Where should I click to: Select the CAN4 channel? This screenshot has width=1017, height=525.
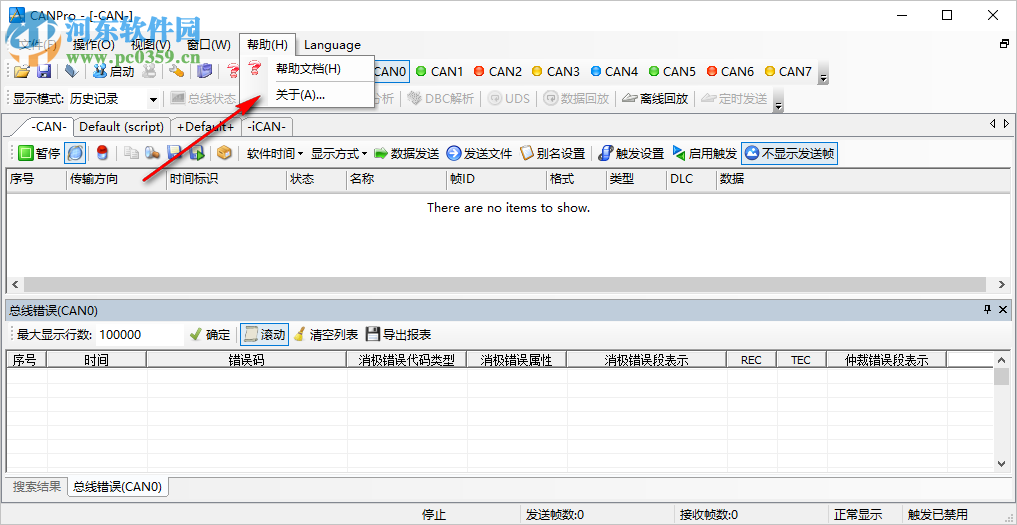614,71
